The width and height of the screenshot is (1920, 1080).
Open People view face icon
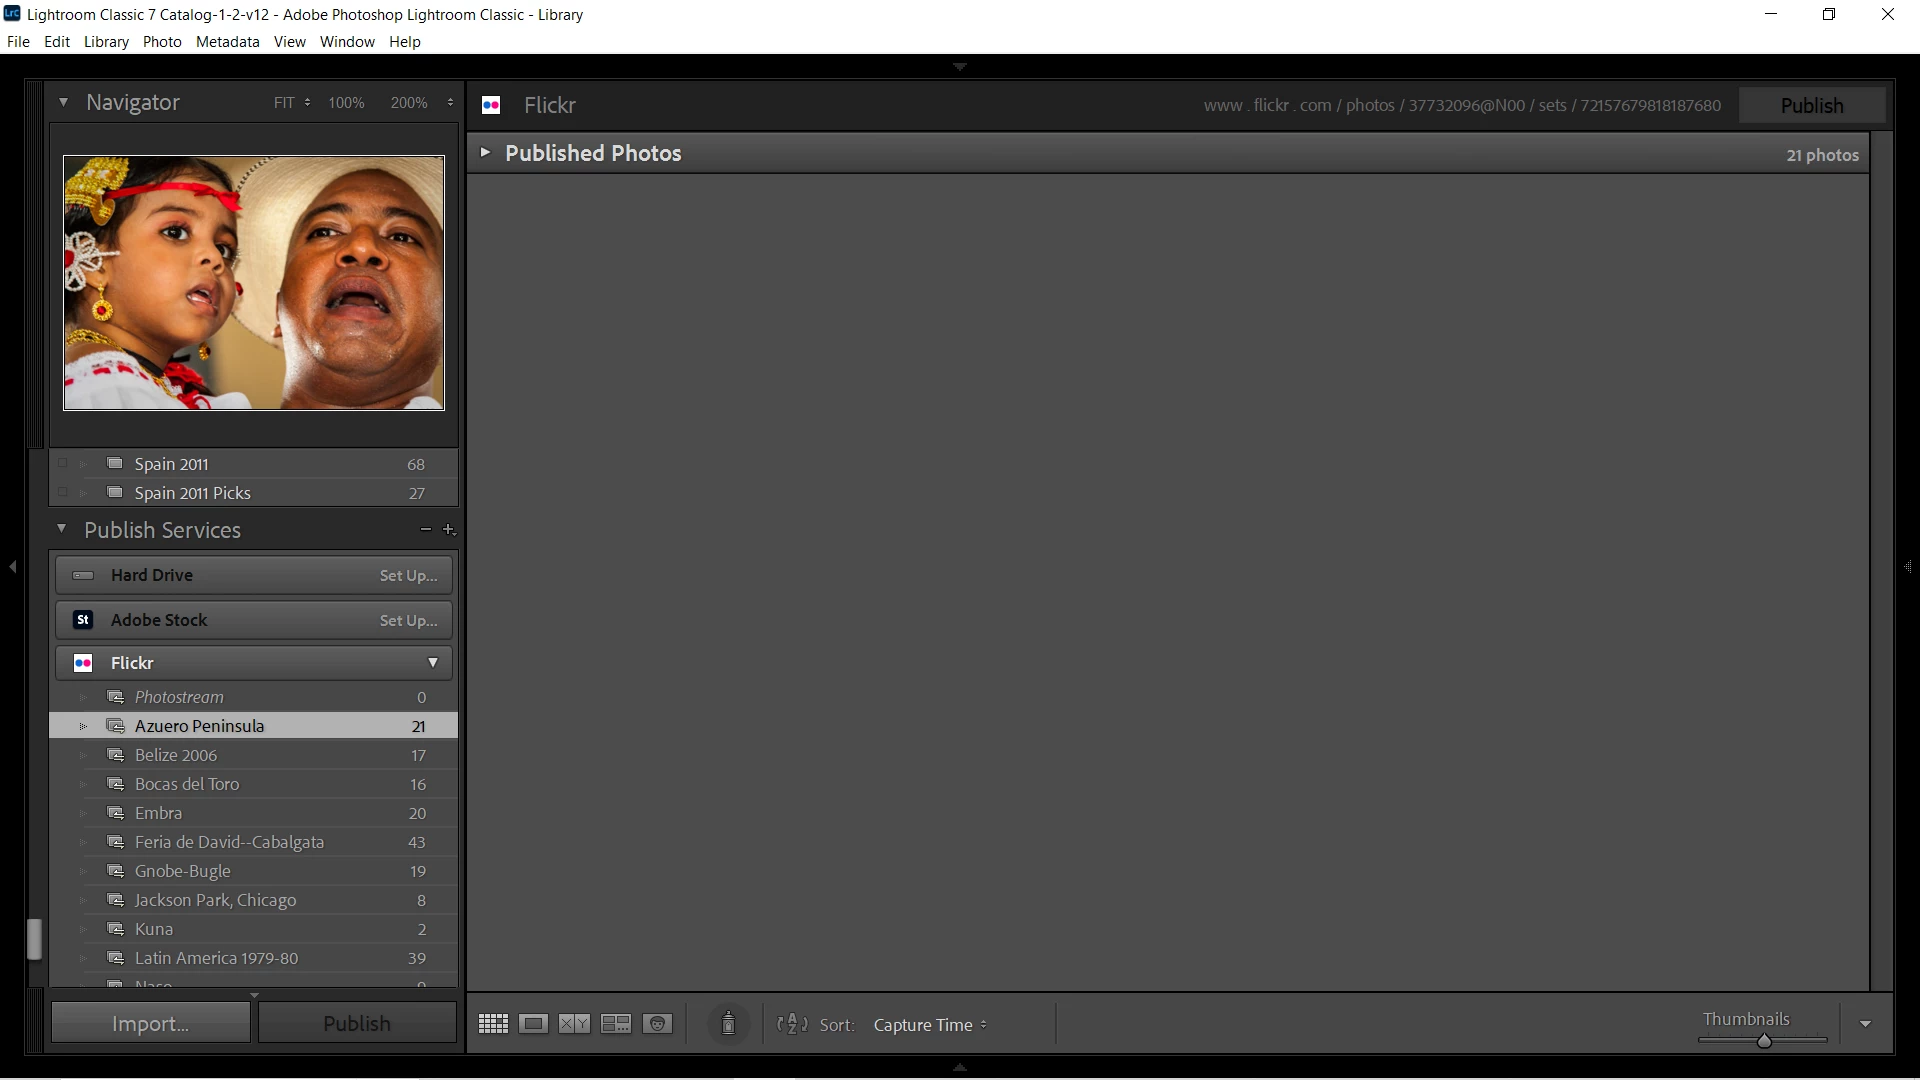(x=657, y=1024)
